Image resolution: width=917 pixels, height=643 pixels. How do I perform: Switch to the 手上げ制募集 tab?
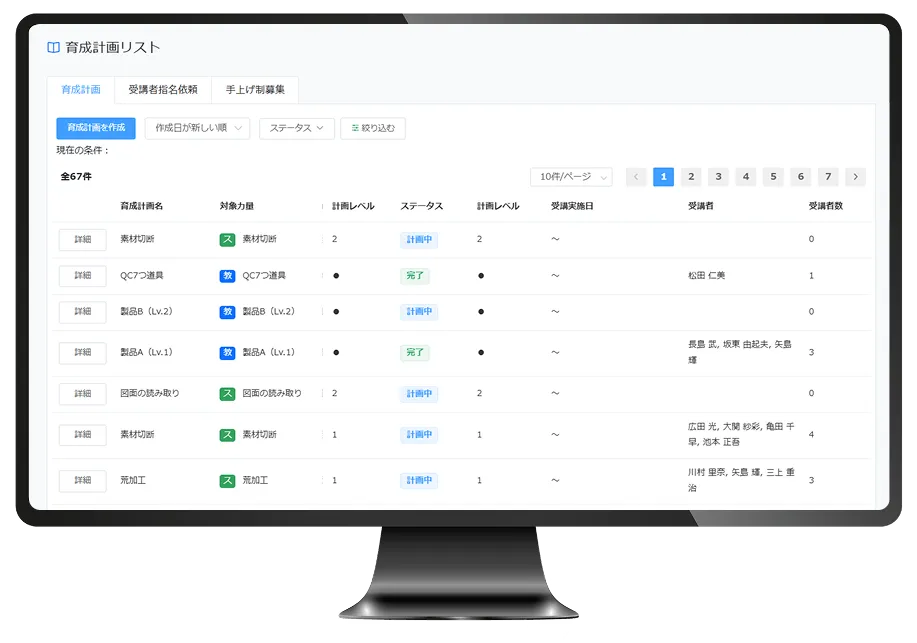255,90
